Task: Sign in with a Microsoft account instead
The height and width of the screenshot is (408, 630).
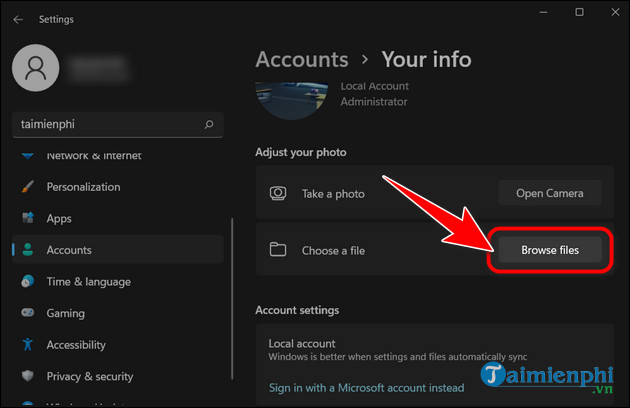Action: (366, 387)
